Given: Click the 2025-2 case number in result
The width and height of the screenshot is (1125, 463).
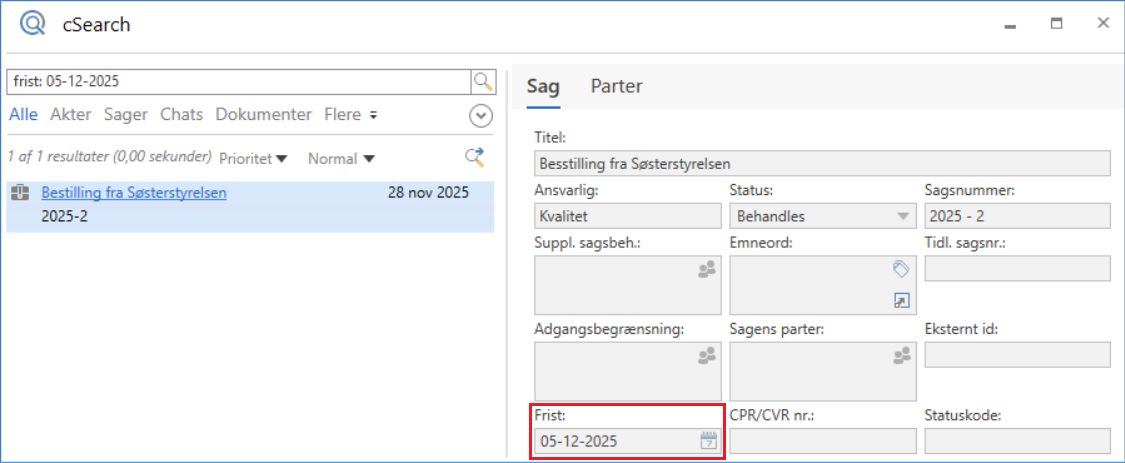Looking at the screenshot, I should pyautogui.click(x=65, y=215).
